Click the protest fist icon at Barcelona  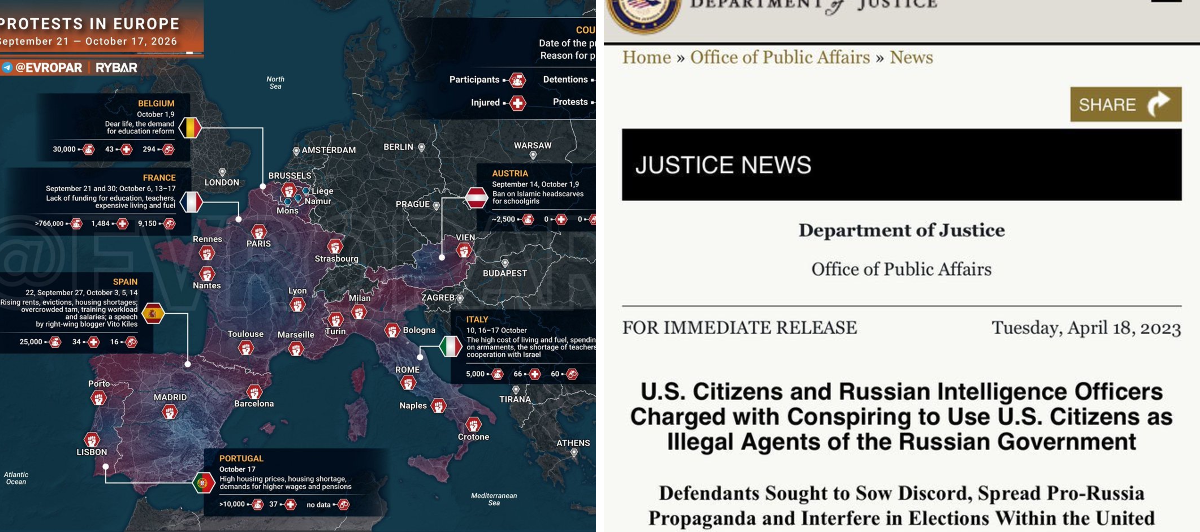pyautogui.click(x=253, y=391)
